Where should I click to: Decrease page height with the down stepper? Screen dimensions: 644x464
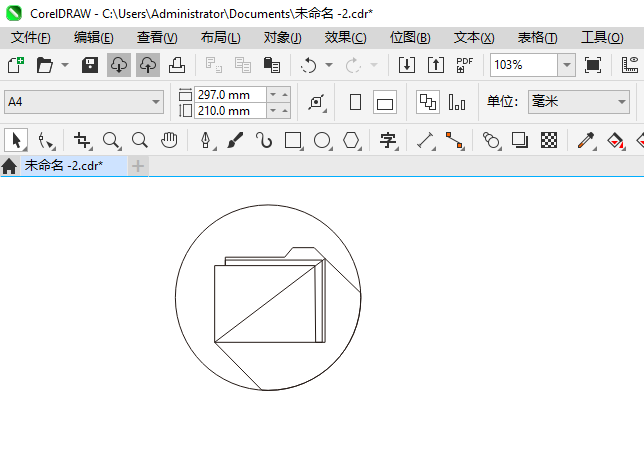click(273, 111)
